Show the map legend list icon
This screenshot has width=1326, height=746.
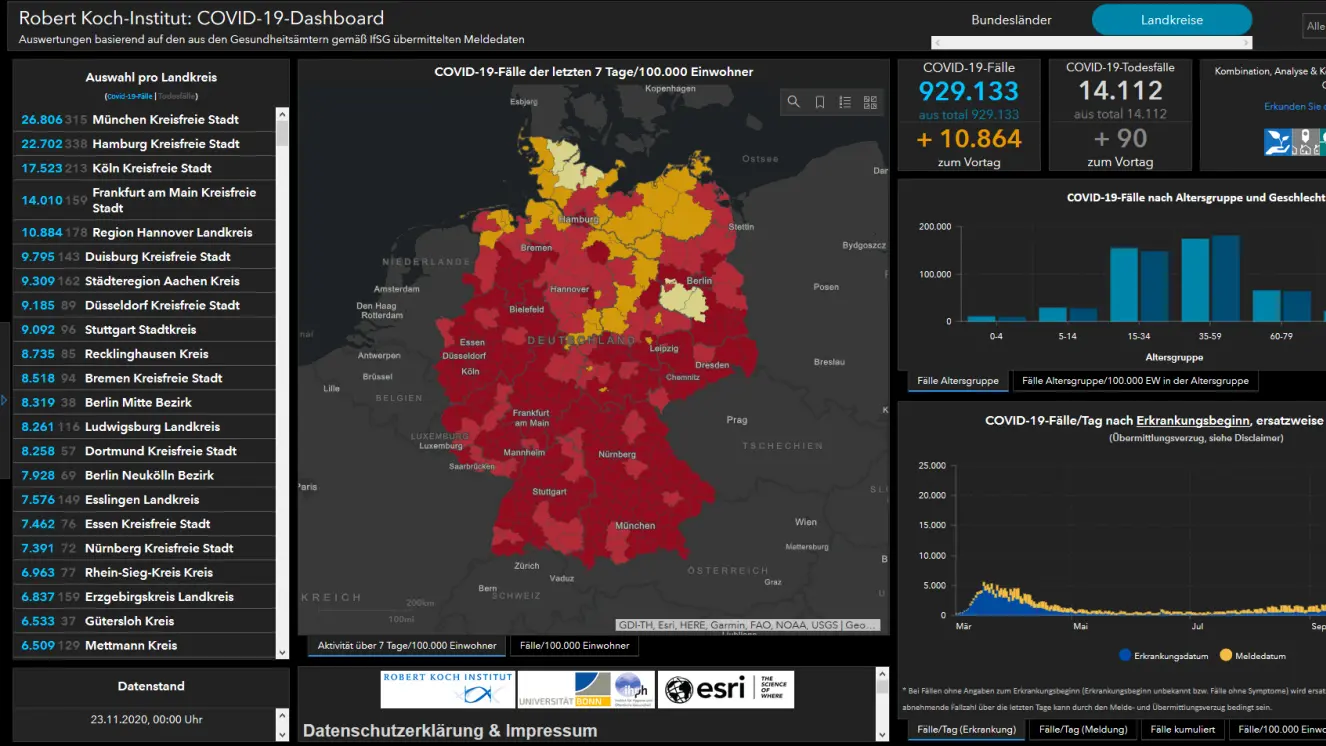pos(845,102)
